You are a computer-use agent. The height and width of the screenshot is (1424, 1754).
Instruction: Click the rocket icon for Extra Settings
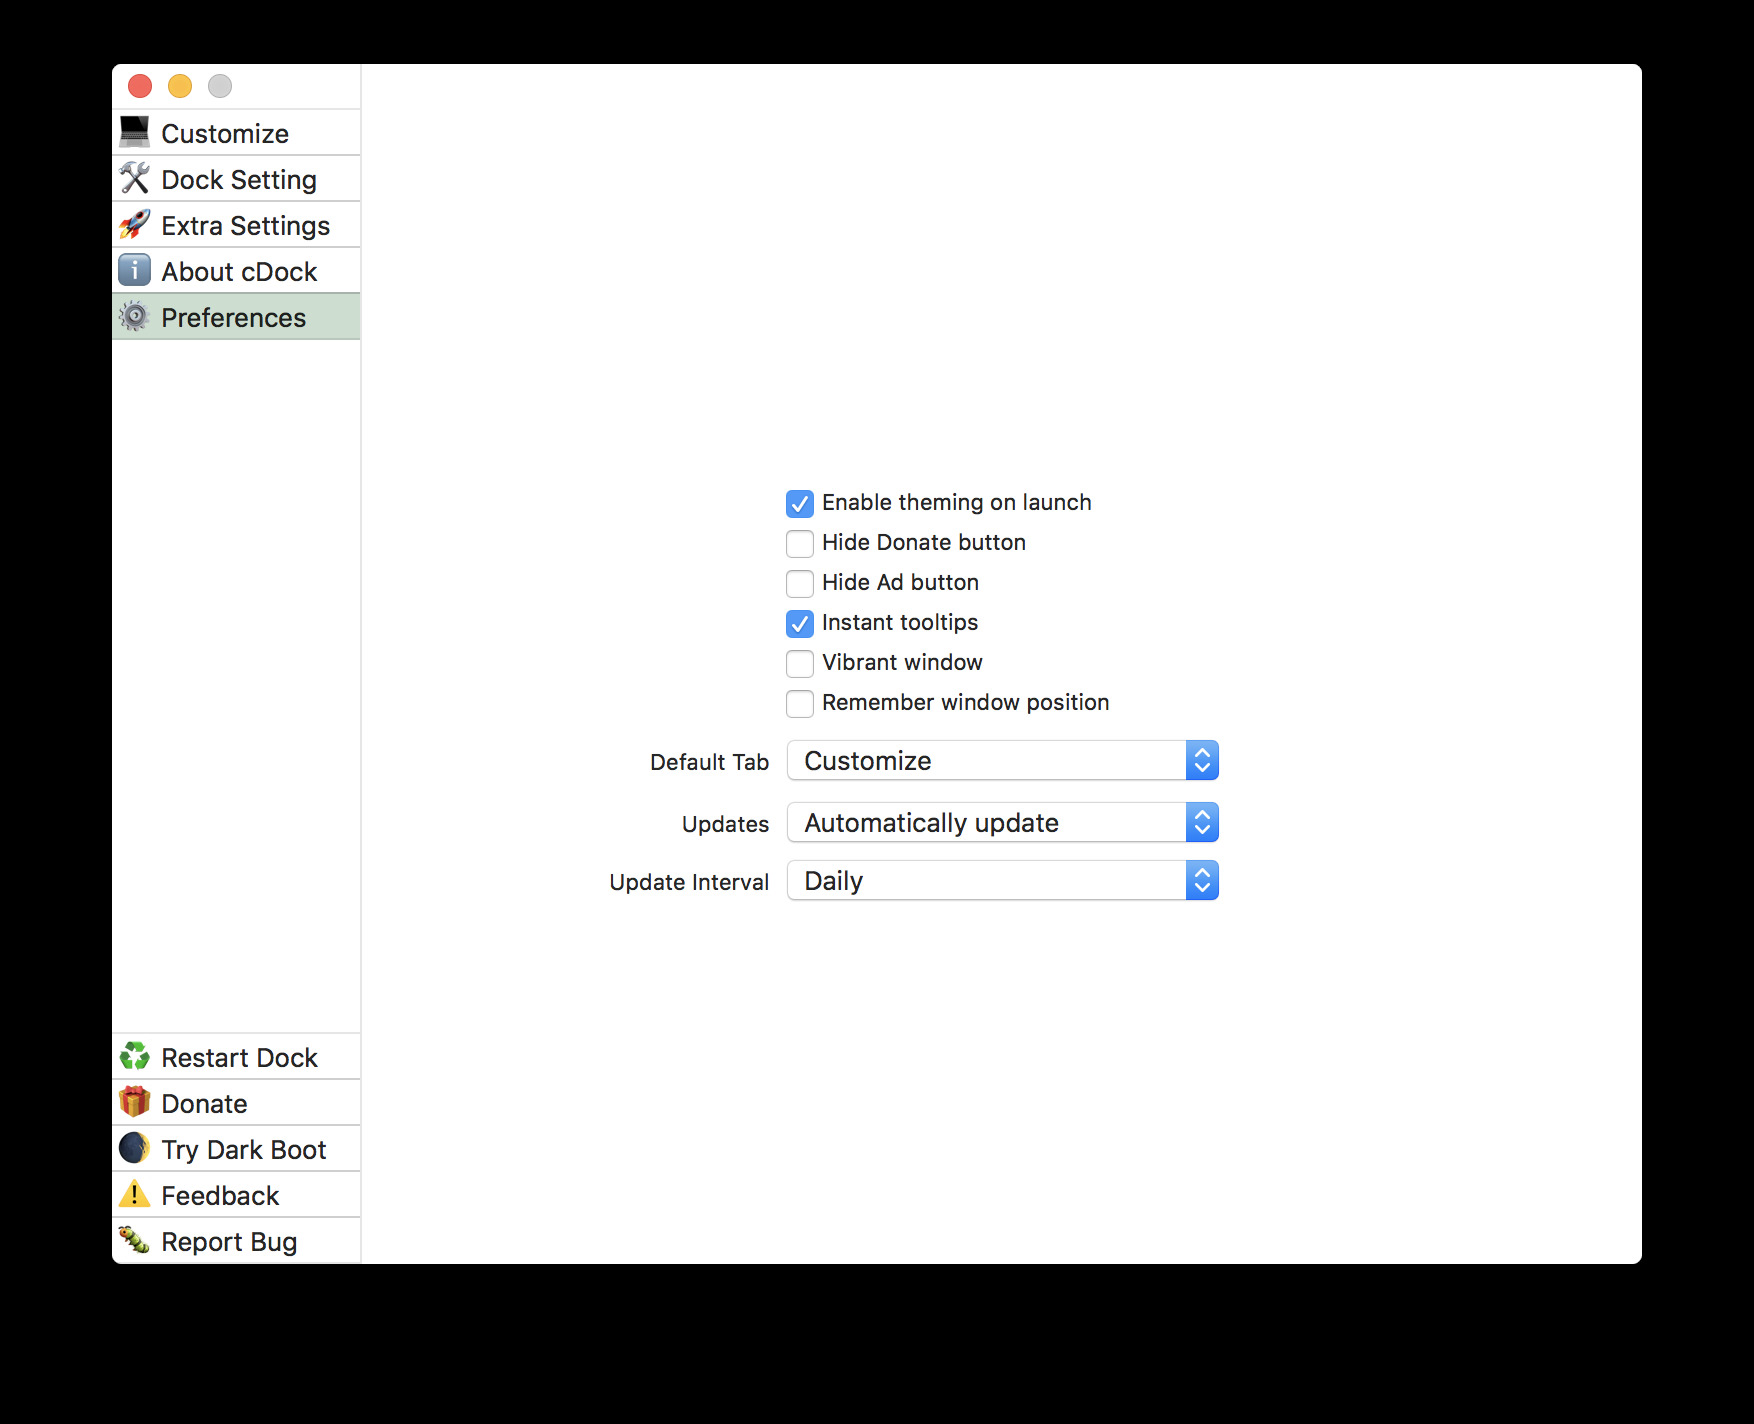pyautogui.click(x=134, y=224)
